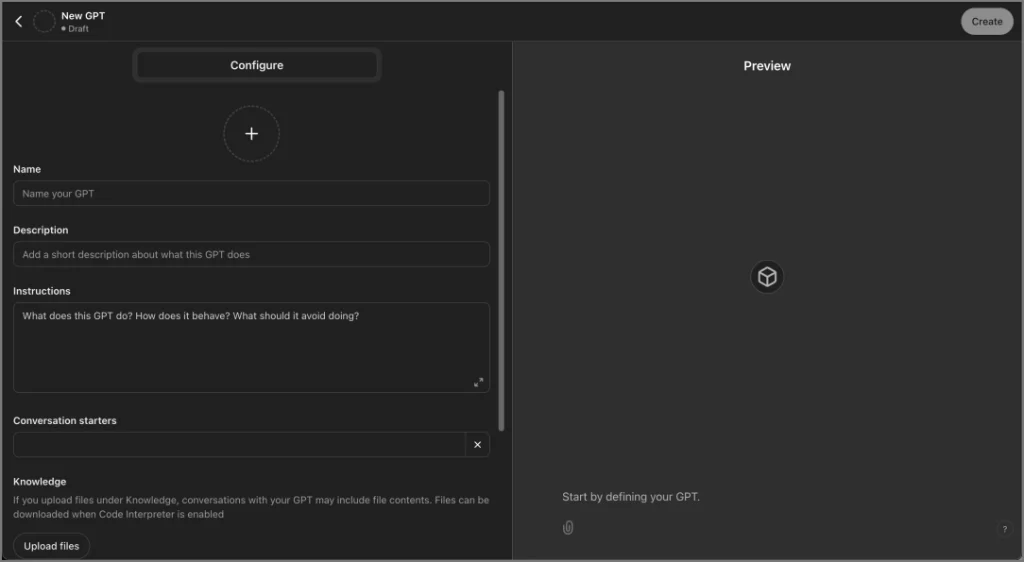
Task: Click the Preview message input area
Action: pos(770,497)
